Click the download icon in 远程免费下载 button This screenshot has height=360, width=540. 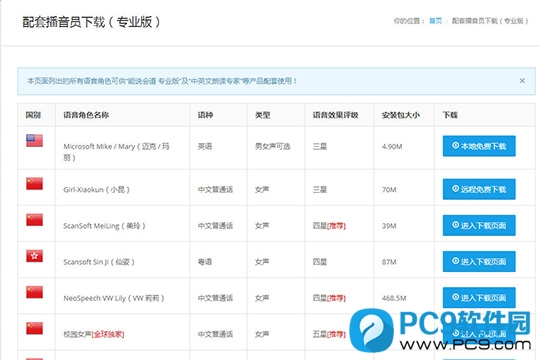tap(455, 188)
